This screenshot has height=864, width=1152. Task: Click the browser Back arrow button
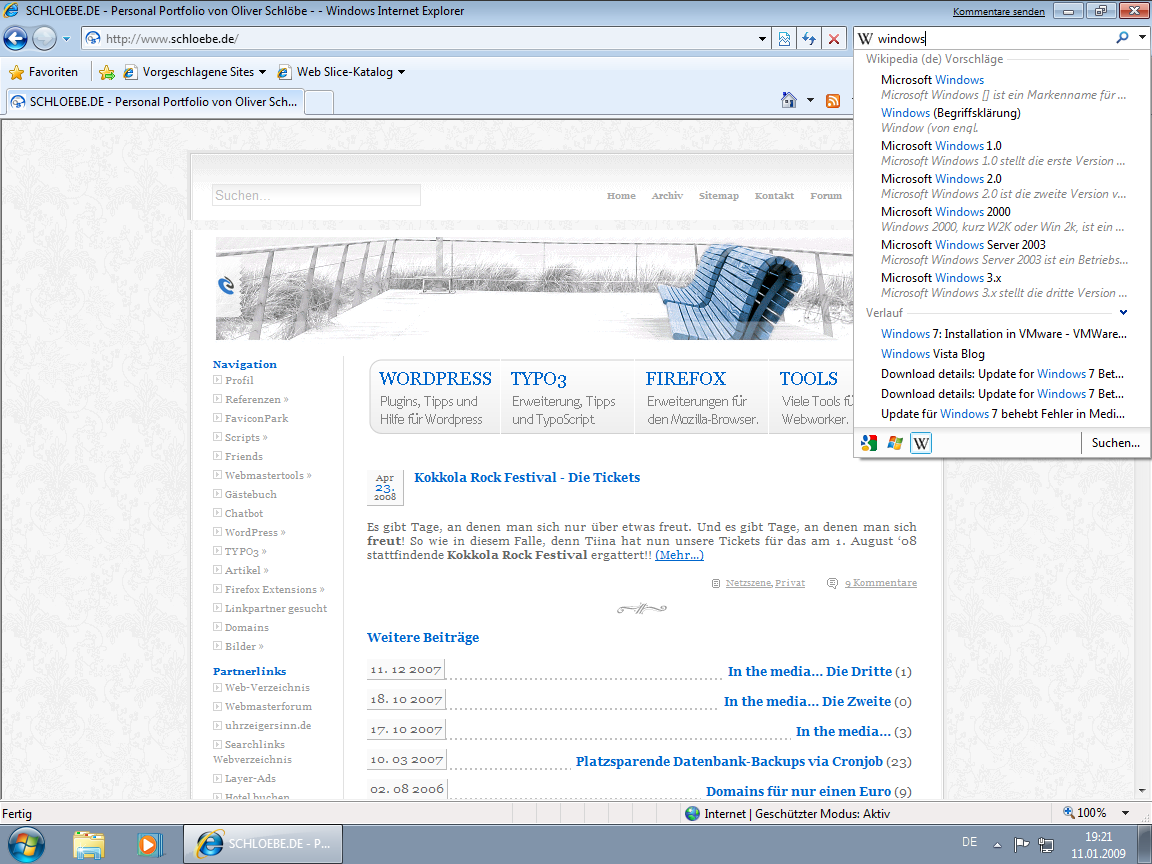click(15, 39)
